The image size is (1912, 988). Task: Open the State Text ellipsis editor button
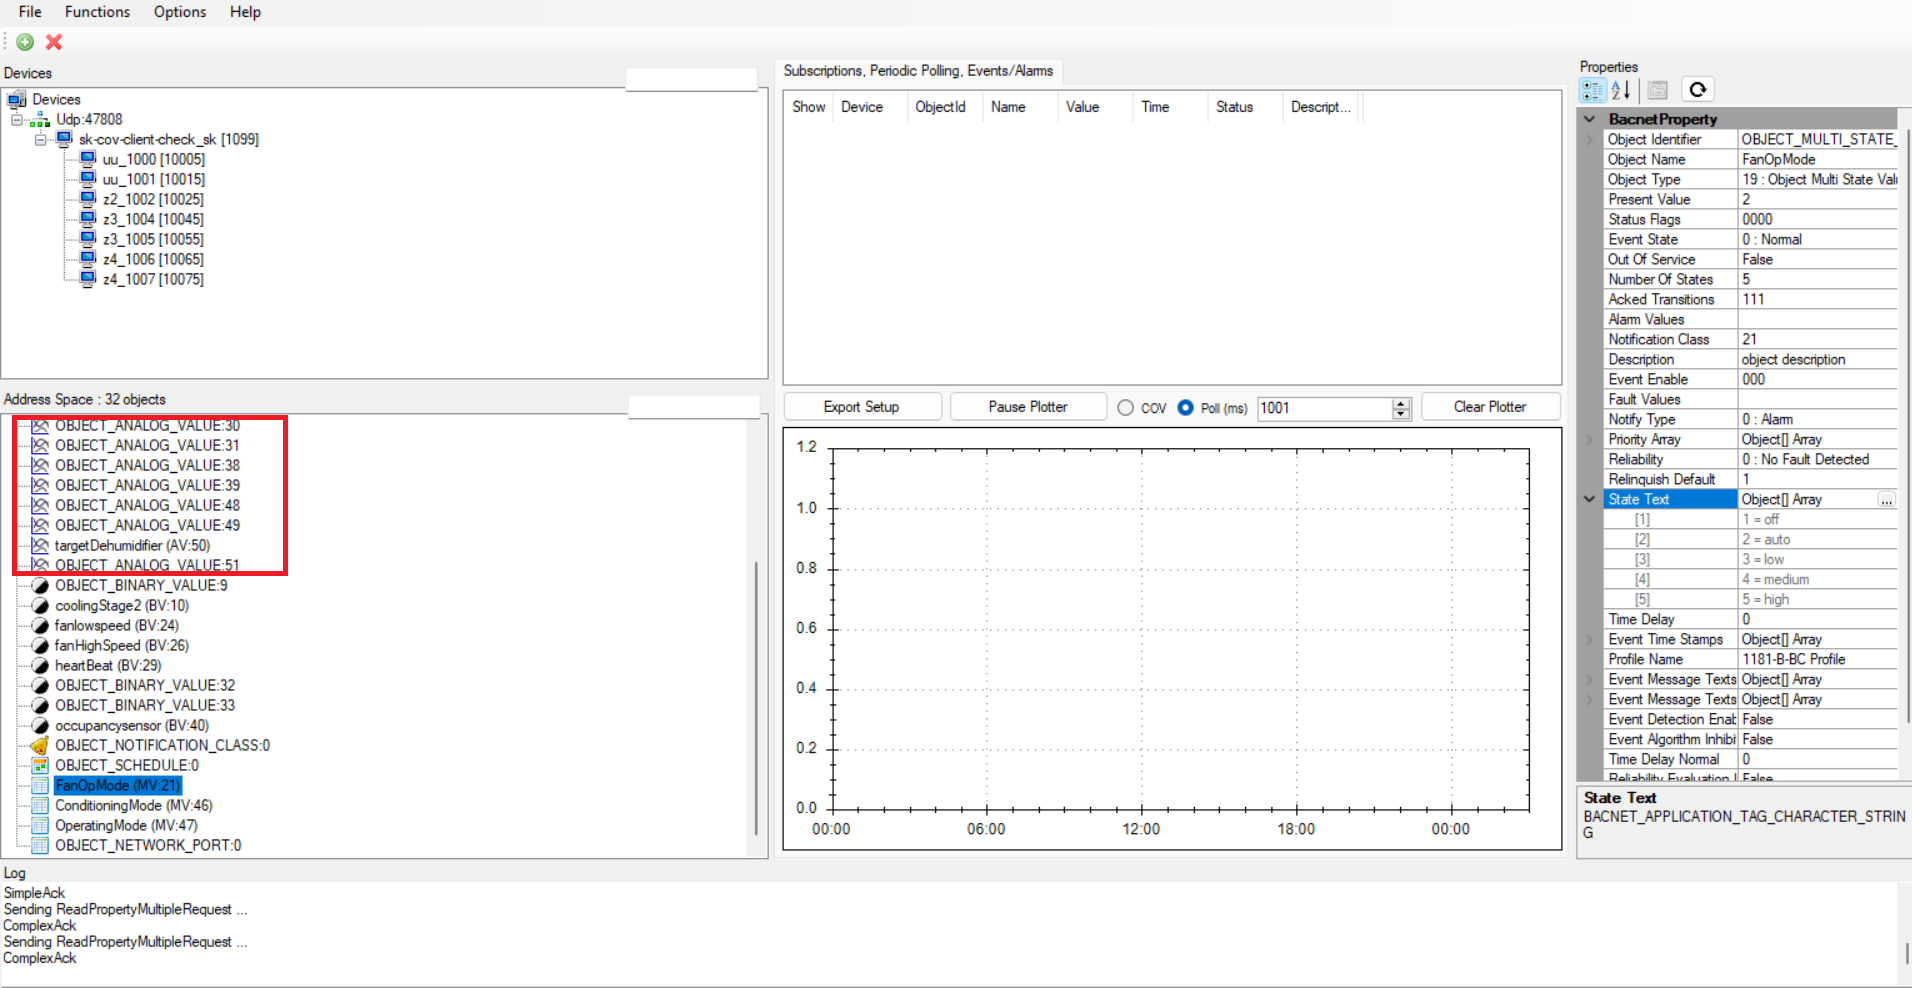(1886, 499)
